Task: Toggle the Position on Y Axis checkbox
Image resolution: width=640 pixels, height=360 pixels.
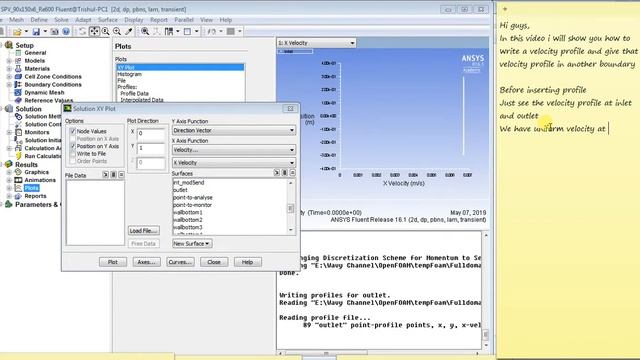Action: [x=73, y=146]
